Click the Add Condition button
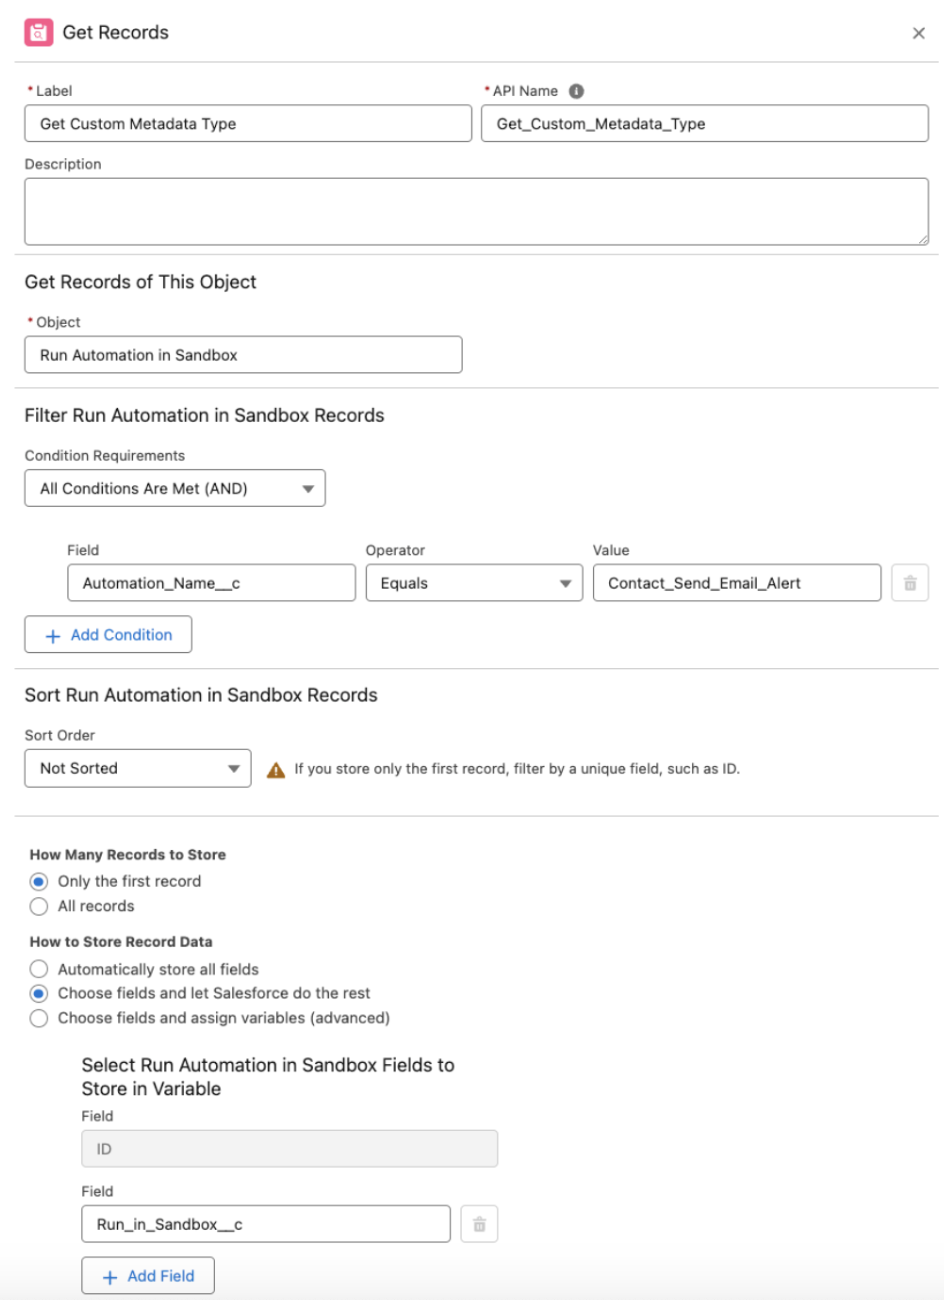 (108, 635)
